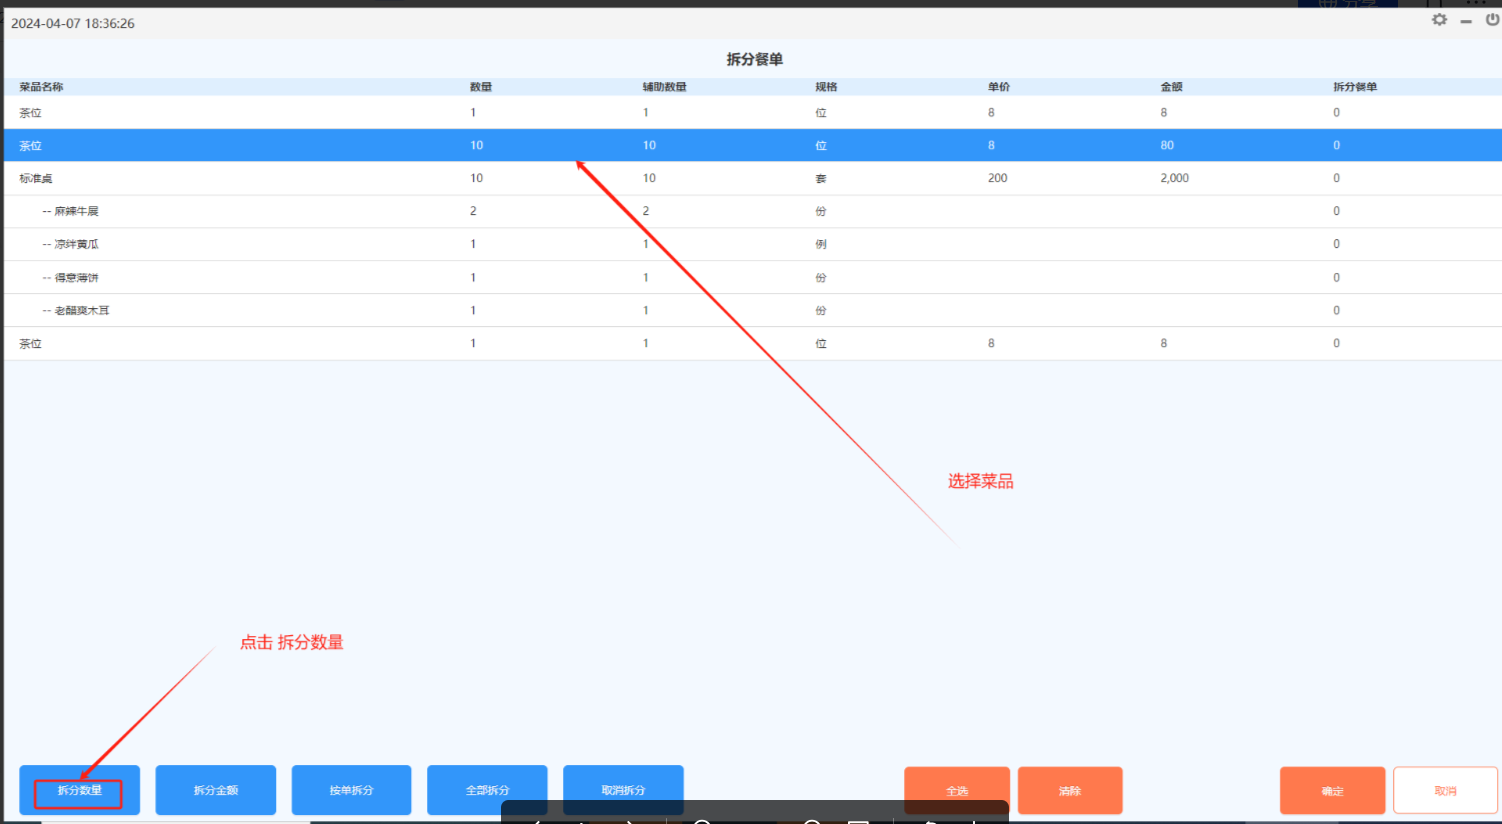The image size is (1502, 824).
Task: Click 全部拆分 to split everything
Action: coord(487,791)
